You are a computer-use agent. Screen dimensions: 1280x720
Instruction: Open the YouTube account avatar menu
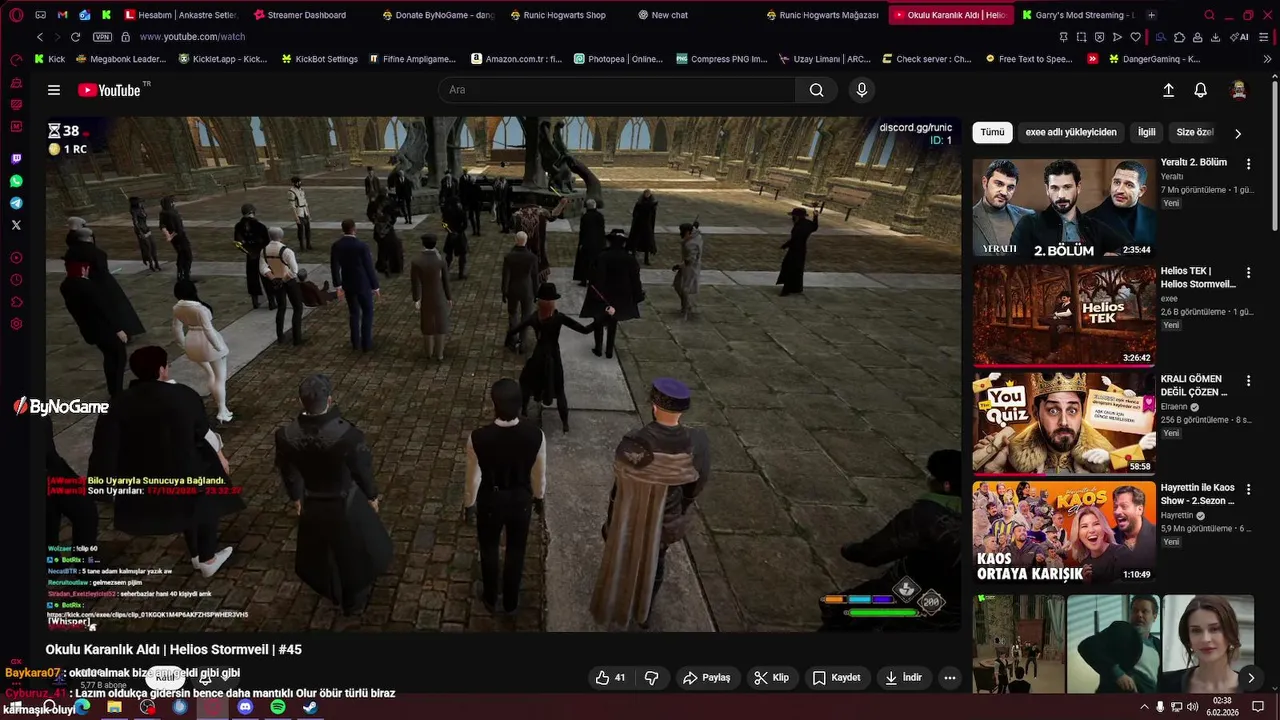[1238, 90]
